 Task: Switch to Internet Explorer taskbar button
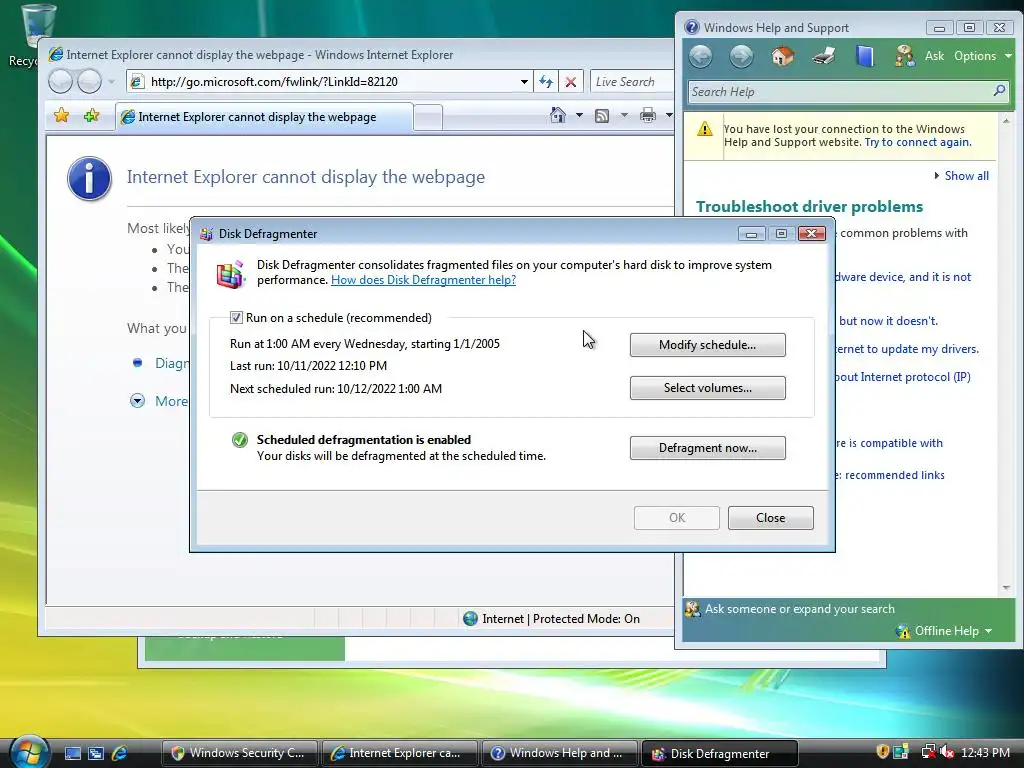(x=399, y=753)
